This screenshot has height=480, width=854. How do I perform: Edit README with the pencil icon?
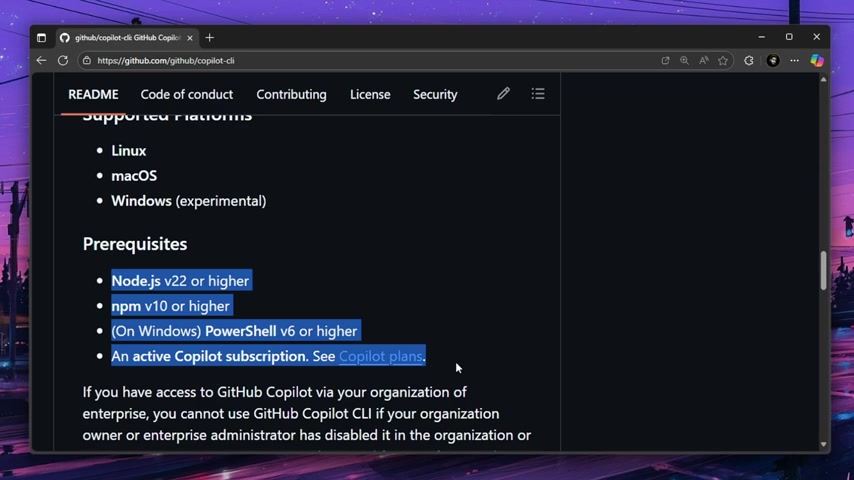pos(503,94)
